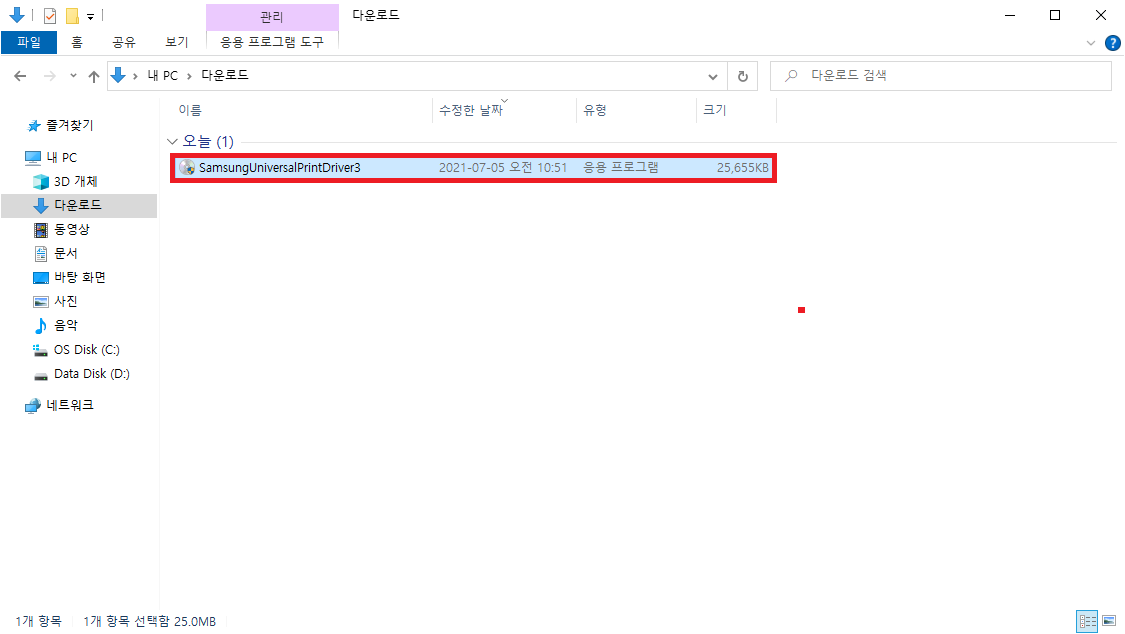Open the recent locations dropdown
Screen dimensions: 1125x634
tap(73, 75)
